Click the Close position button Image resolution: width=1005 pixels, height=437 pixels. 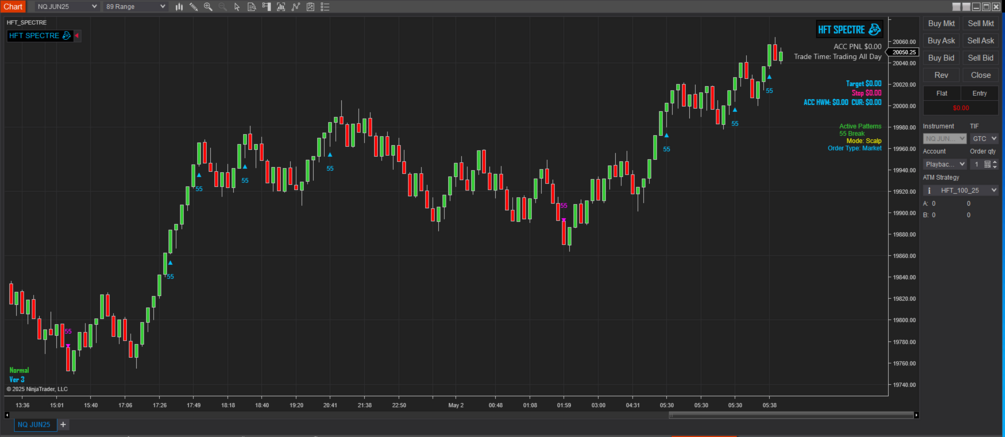[x=981, y=75]
